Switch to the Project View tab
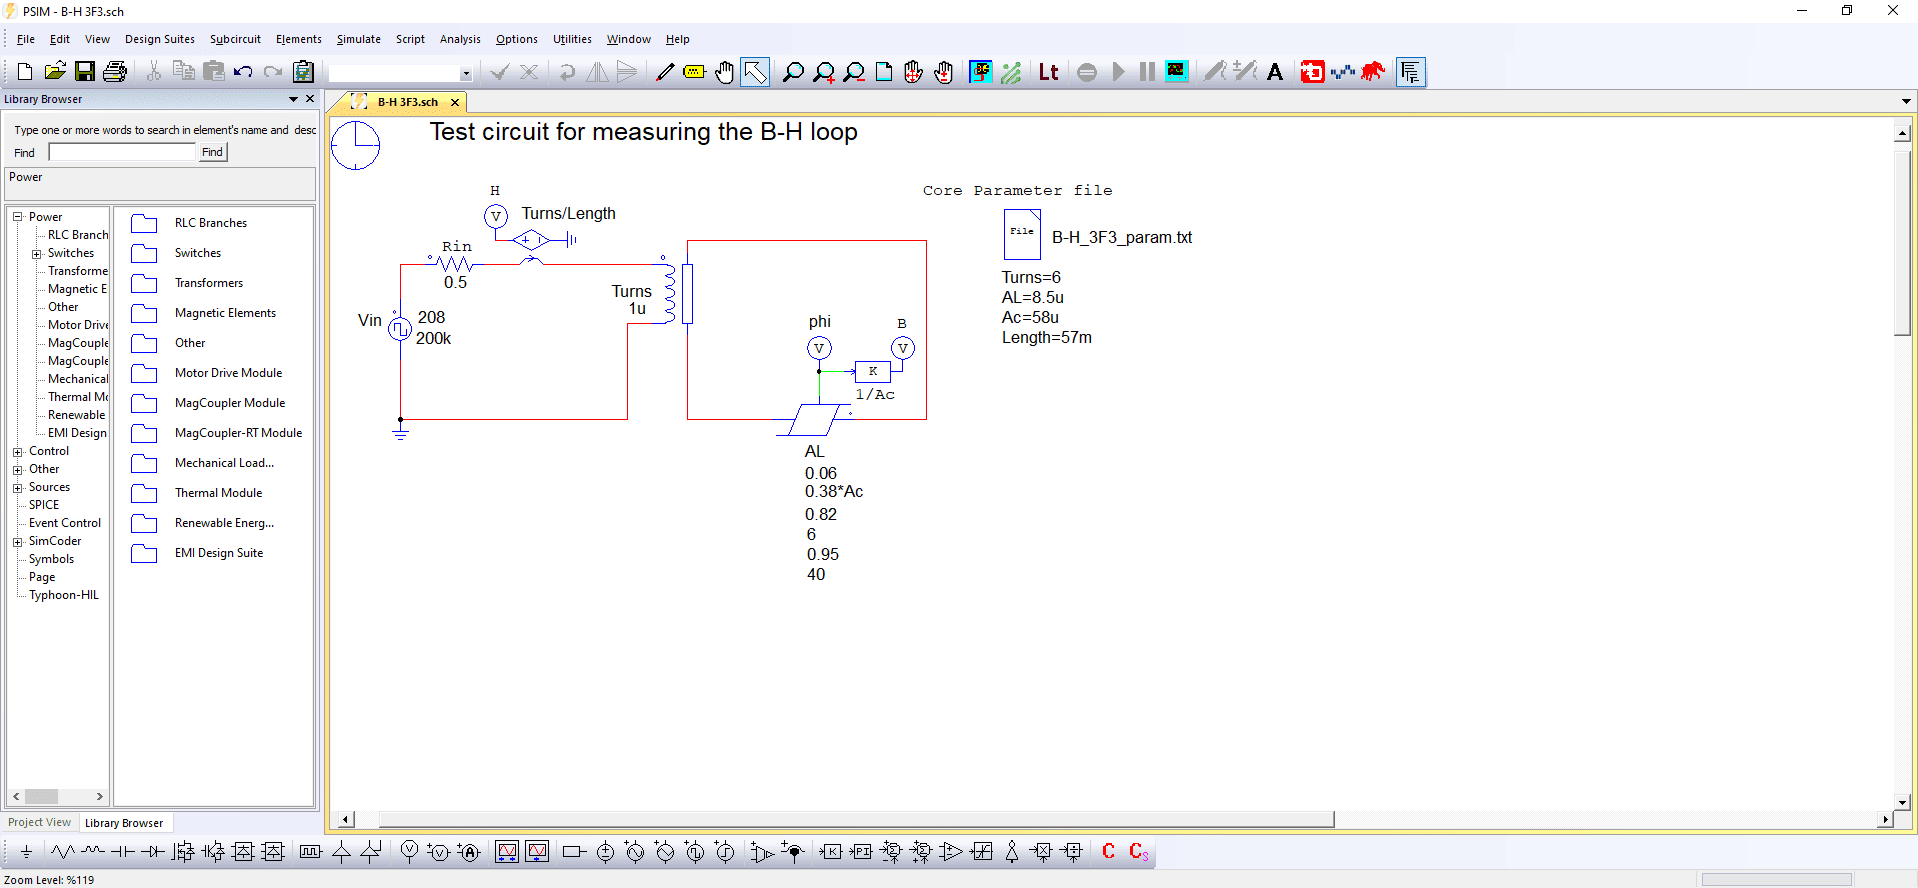The width and height of the screenshot is (1918, 888). point(40,823)
